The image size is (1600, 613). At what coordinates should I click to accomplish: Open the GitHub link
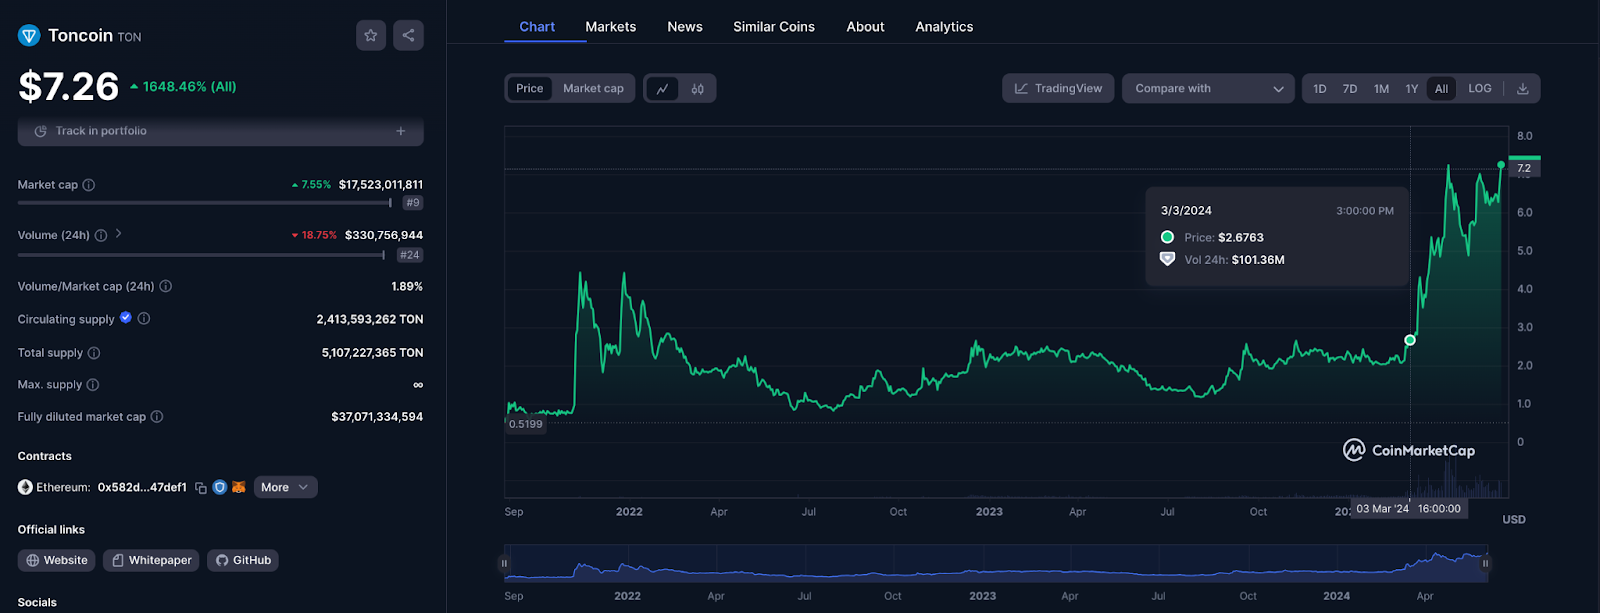[243, 560]
